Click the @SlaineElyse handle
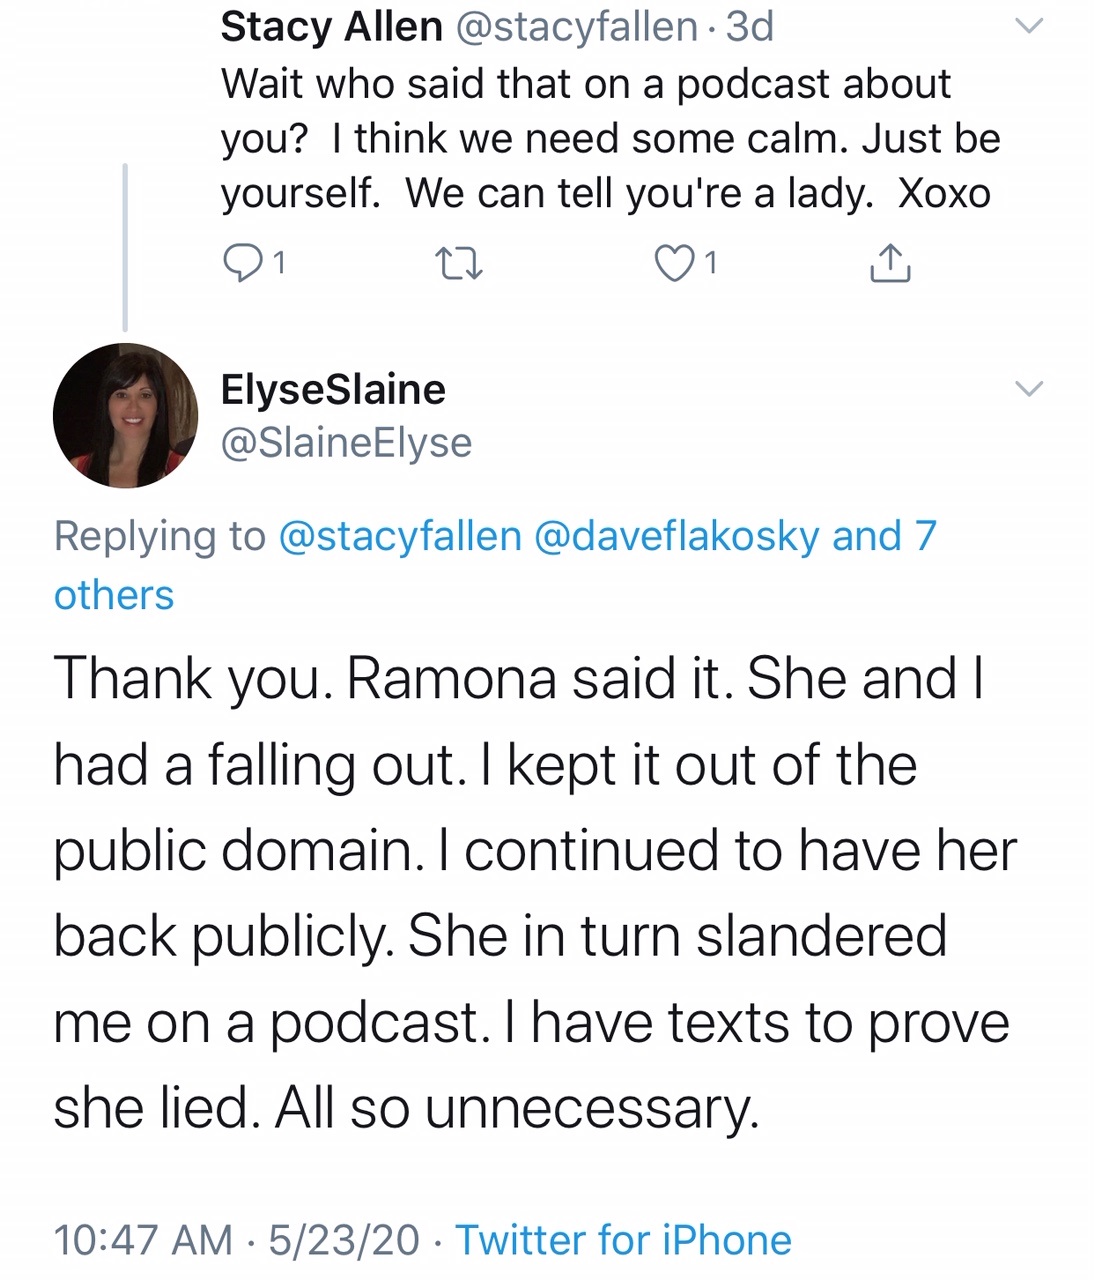 point(346,442)
